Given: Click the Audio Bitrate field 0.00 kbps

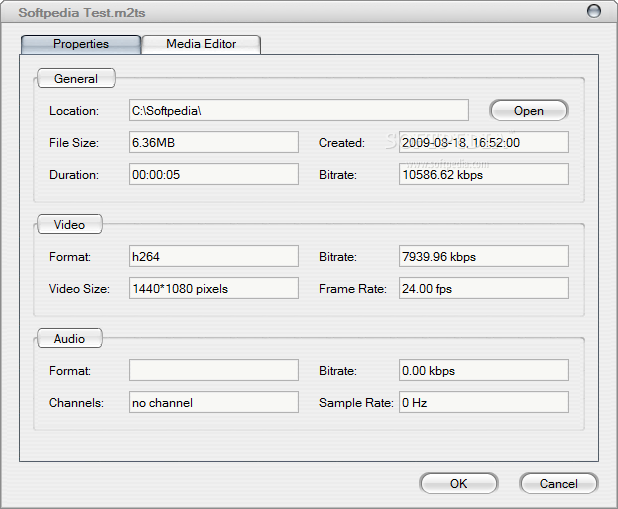Looking at the screenshot, I should click(x=484, y=370).
